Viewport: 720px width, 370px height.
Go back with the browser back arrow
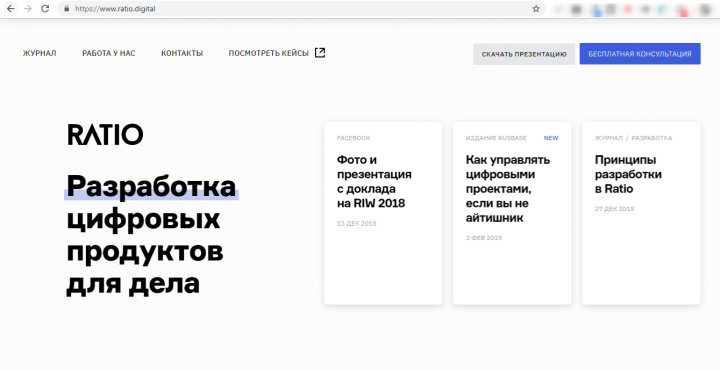click(x=11, y=9)
